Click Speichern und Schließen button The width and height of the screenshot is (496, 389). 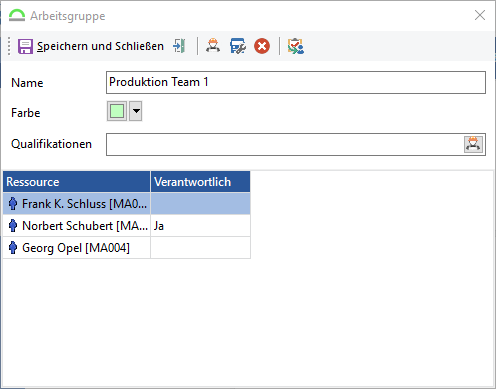click(x=91, y=46)
